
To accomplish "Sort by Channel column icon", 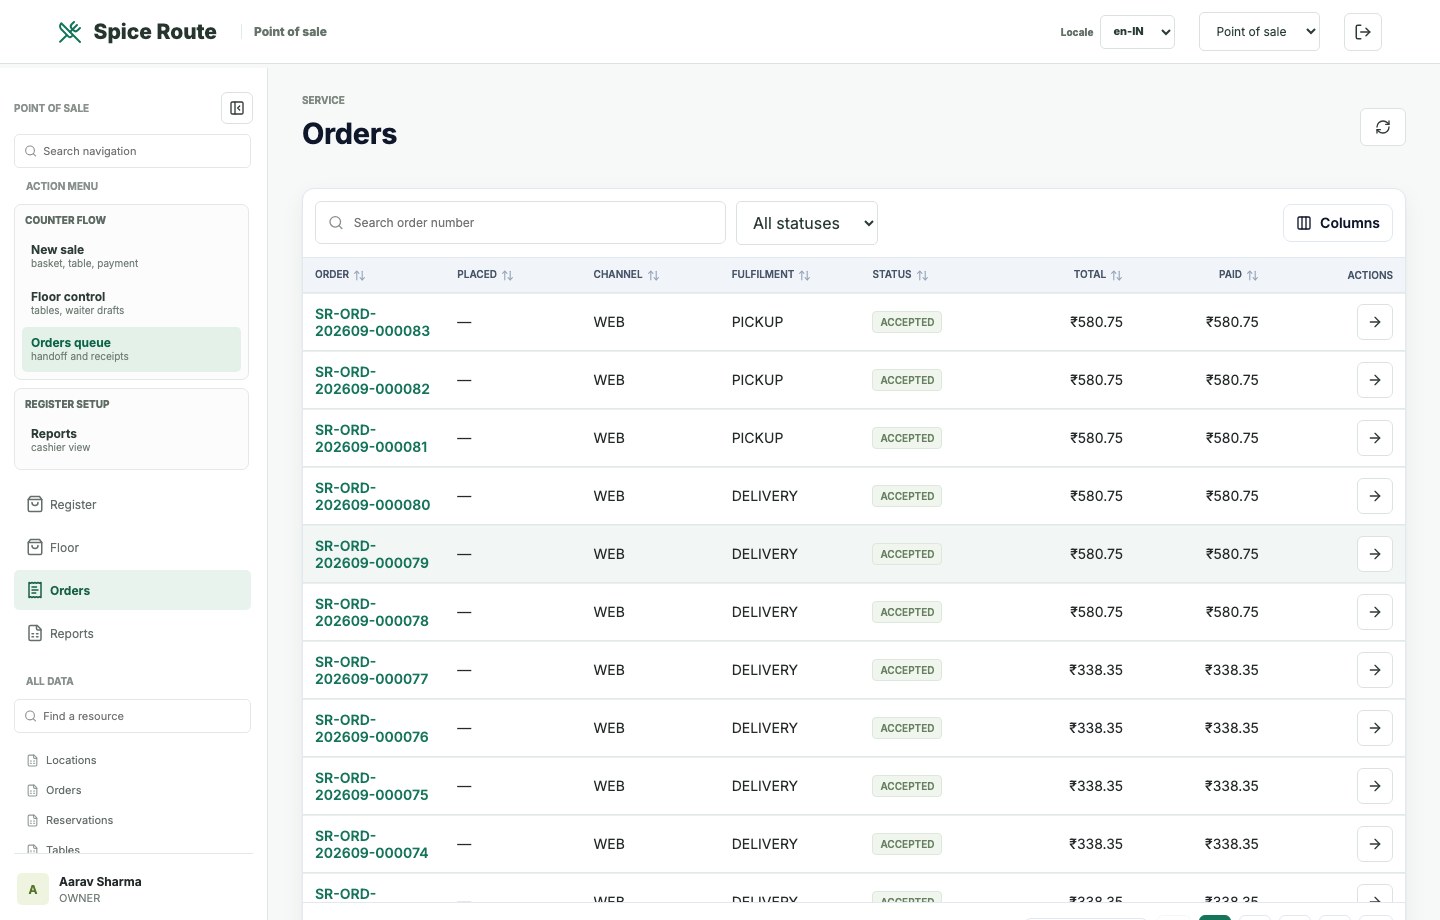I will [x=654, y=275].
